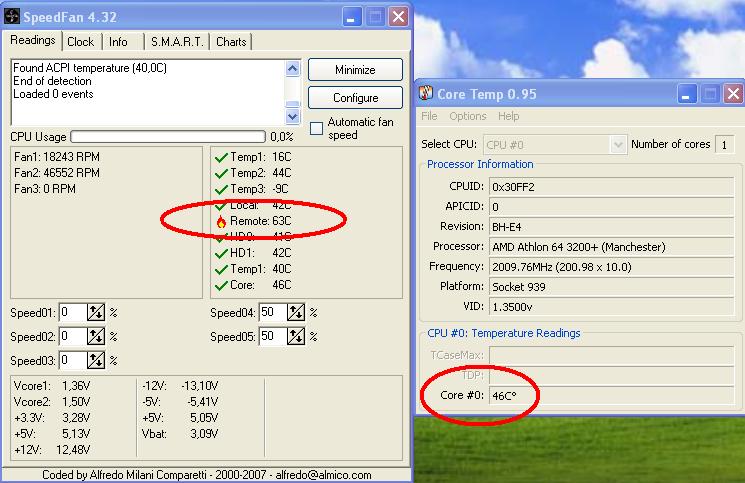This screenshot has height=483, width=745.
Task: Click the CPUID field value 0x30FF2
Action: 611,187
